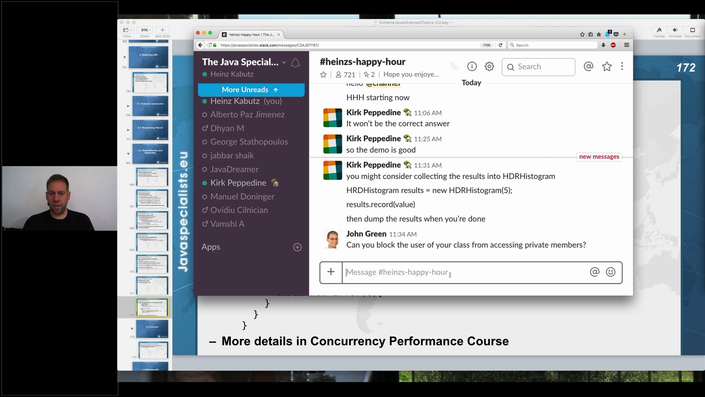The image size is (705, 397).
Task: Click the #heinzs-happy-hour channel title
Action: point(362,62)
